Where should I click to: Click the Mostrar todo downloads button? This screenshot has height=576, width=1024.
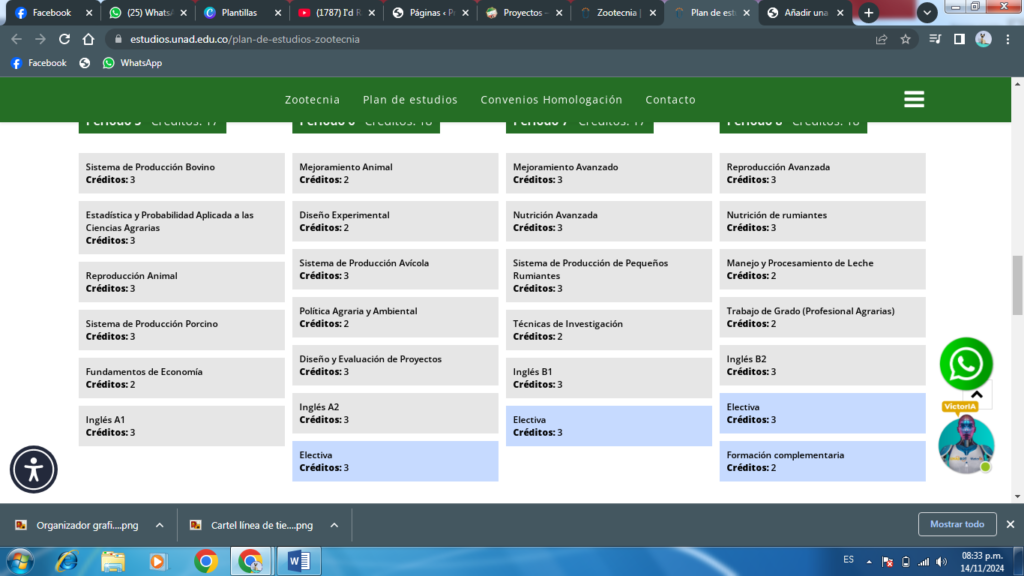pos(957,524)
